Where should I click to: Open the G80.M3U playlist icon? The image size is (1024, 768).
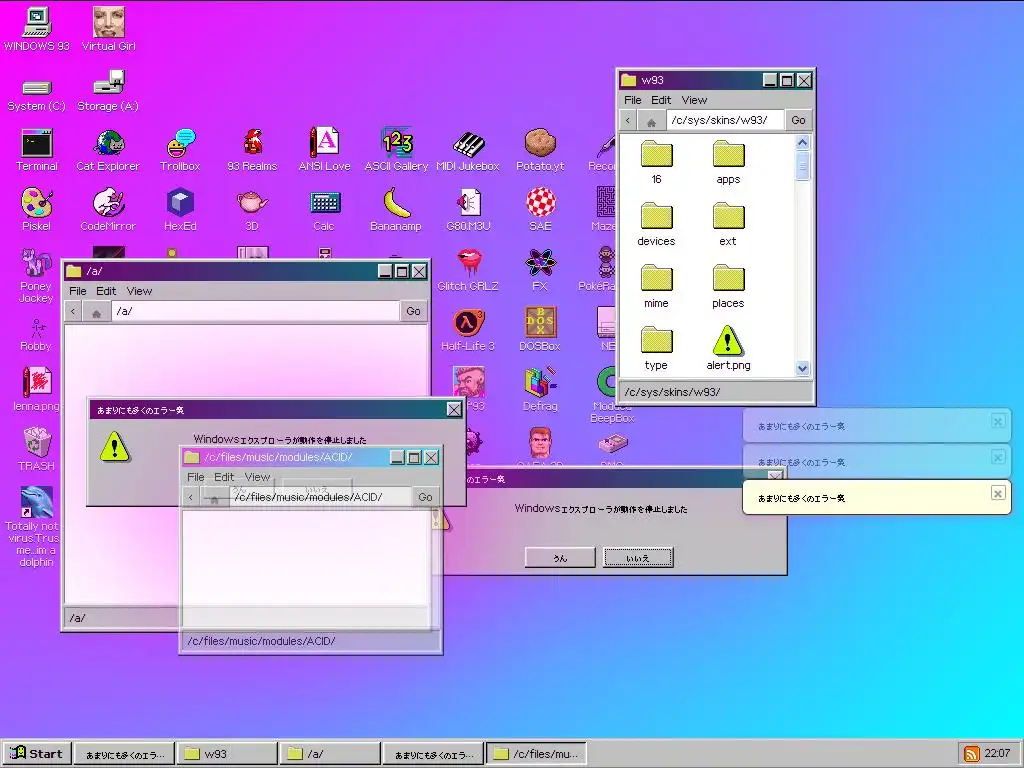tap(468, 210)
